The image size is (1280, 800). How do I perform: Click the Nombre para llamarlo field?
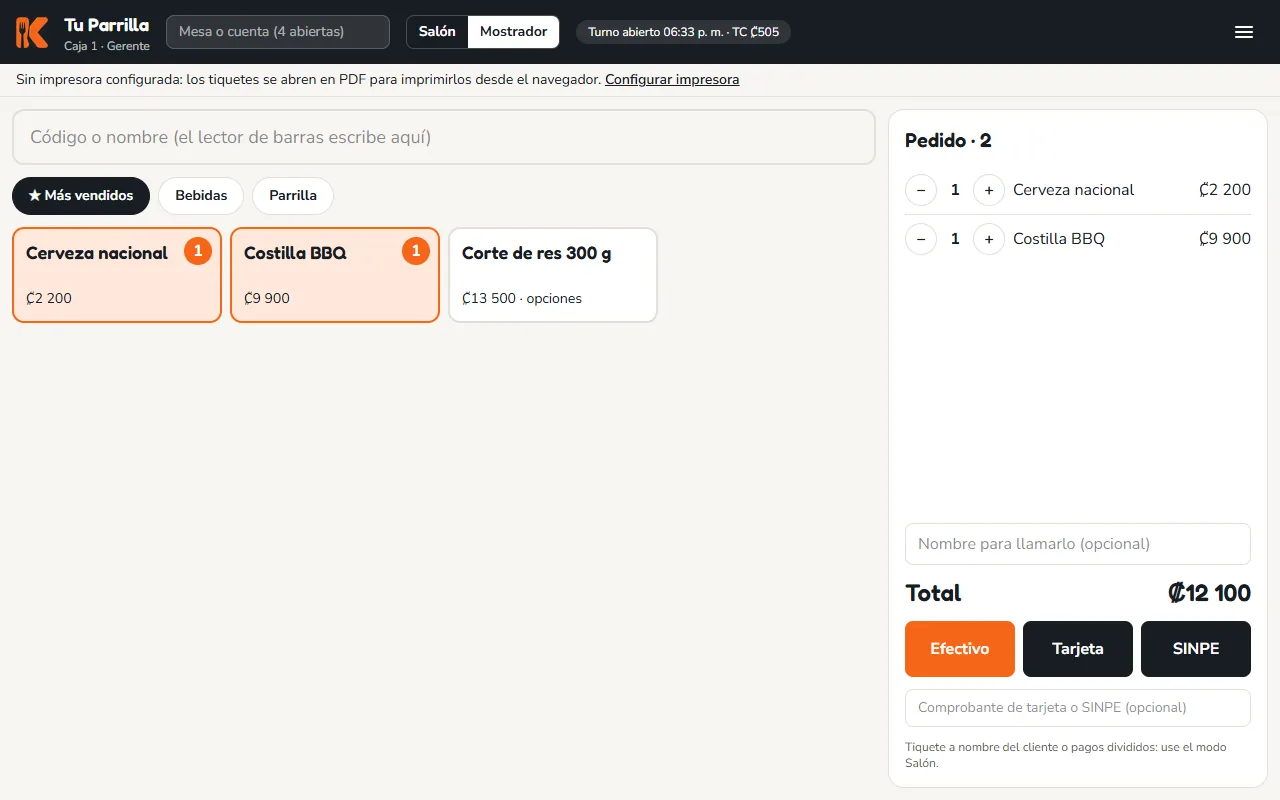coord(1078,544)
